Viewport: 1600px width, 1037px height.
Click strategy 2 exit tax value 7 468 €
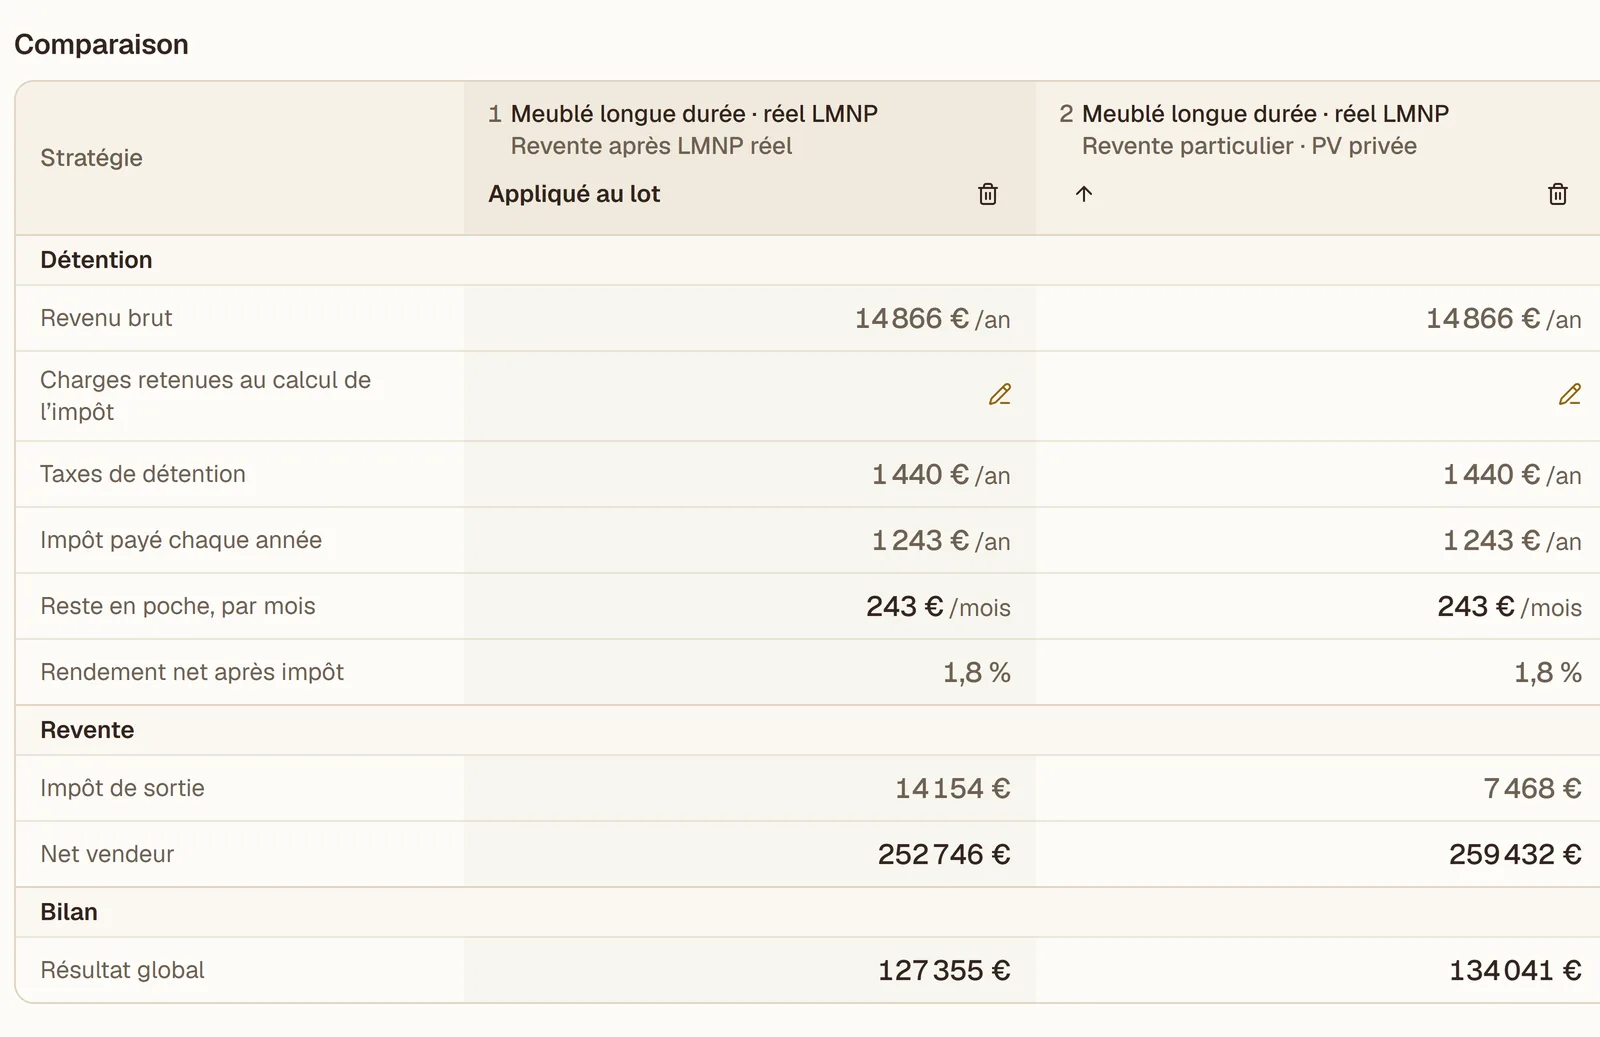pos(1532,788)
